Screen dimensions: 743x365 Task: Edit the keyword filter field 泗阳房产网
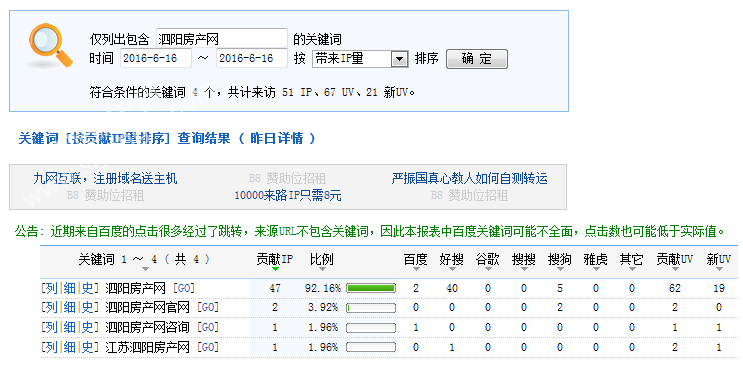(222, 38)
